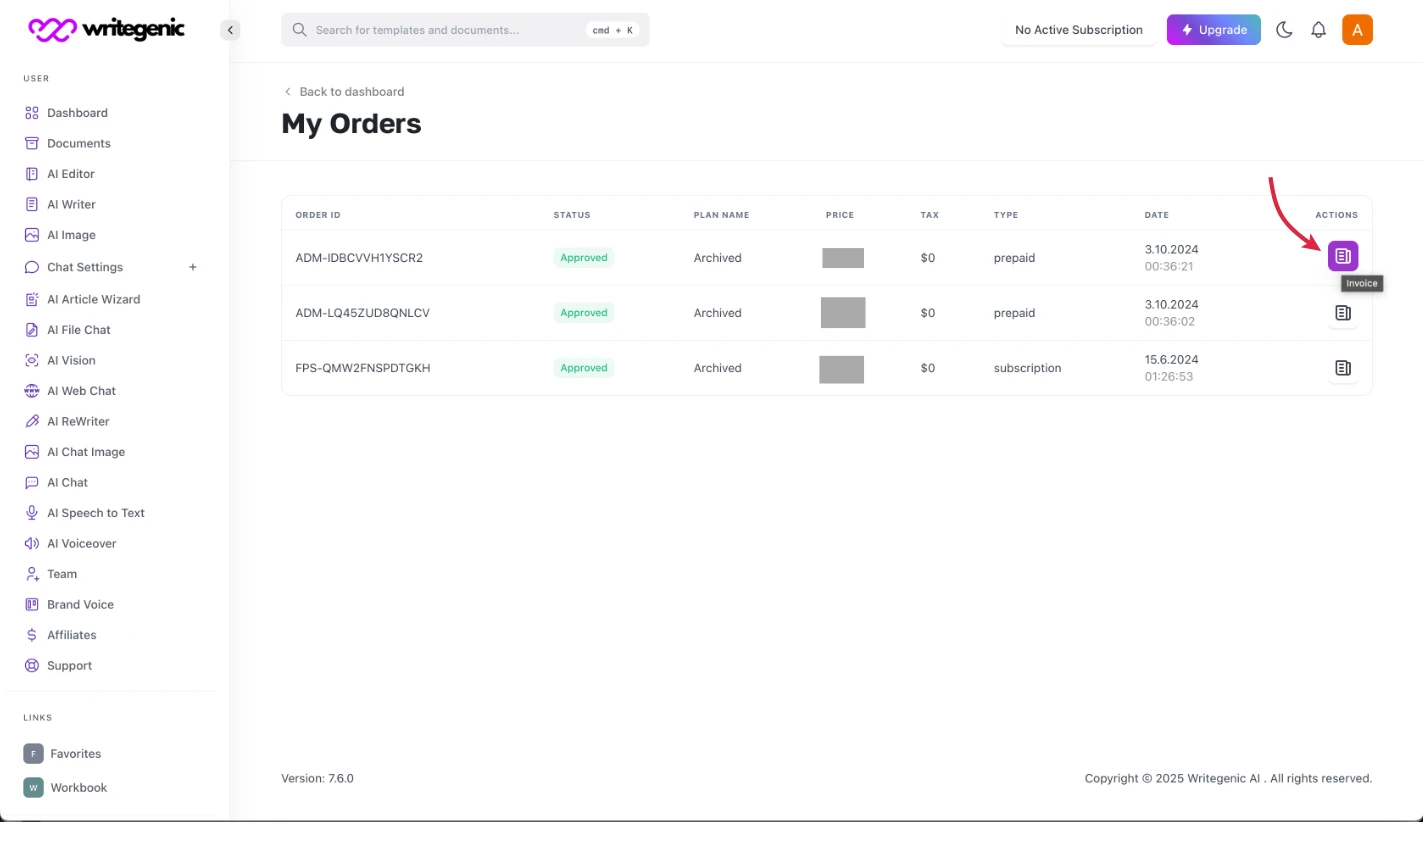The width and height of the screenshot is (1423, 845).
Task: View invoice for order FPS-QMW2FNSPDTGKH
Action: coord(1342,368)
